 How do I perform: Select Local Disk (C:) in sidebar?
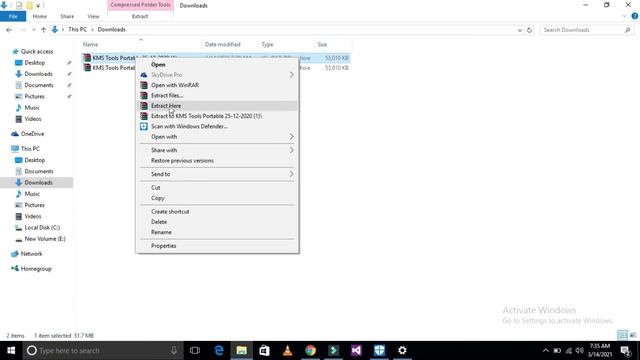pyautogui.click(x=42, y=228)
